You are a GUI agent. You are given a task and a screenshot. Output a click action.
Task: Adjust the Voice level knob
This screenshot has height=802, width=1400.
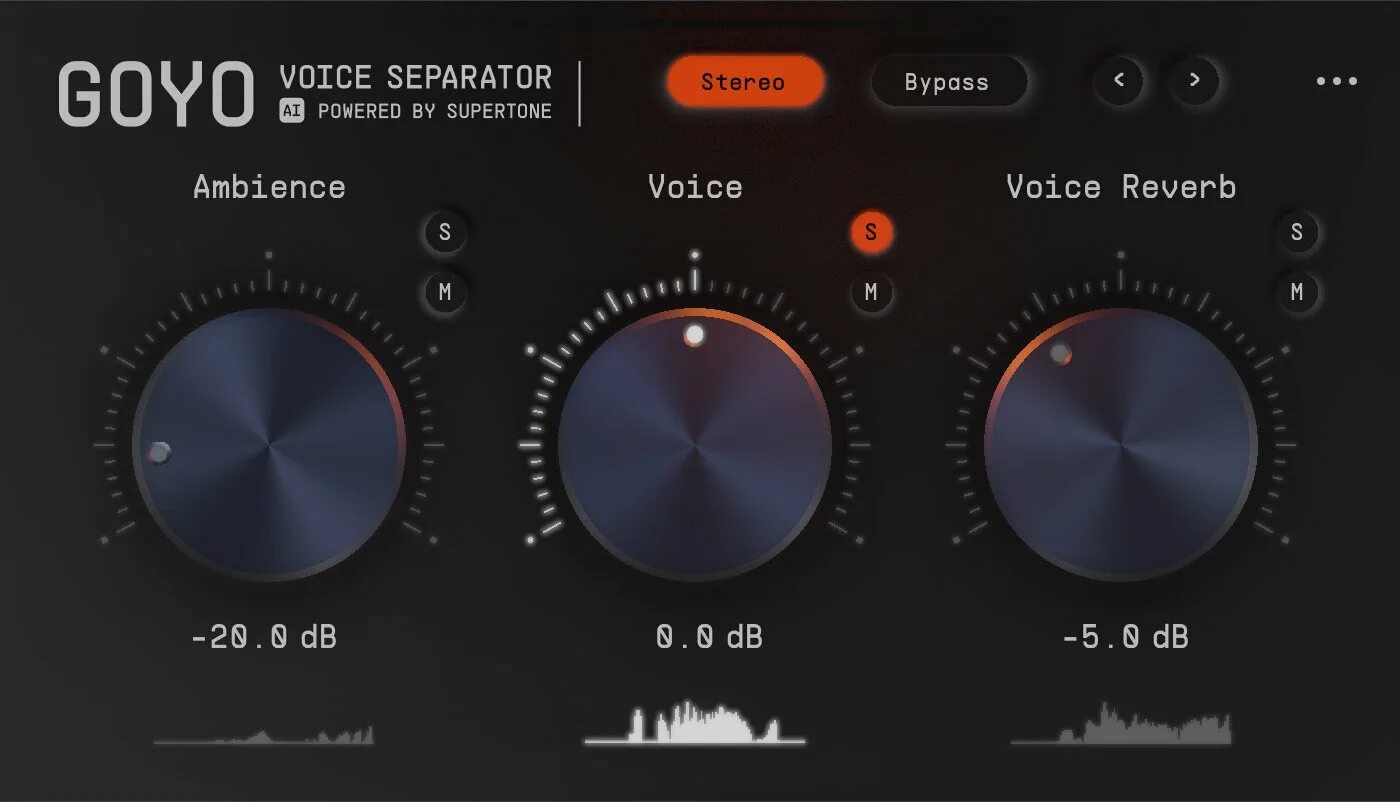click(697, 443)
